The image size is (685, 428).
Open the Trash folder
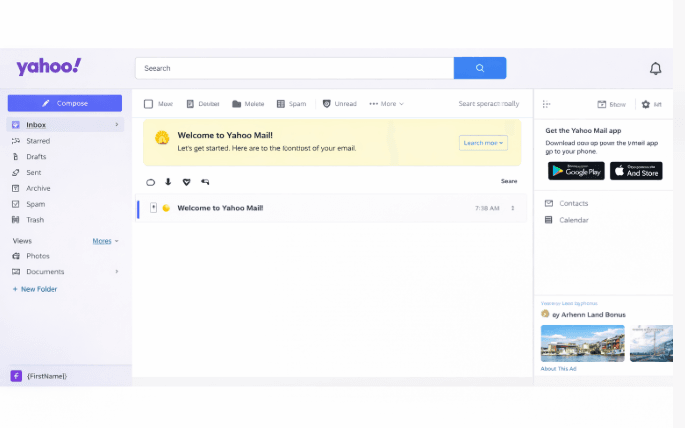(x=35, y=220)
